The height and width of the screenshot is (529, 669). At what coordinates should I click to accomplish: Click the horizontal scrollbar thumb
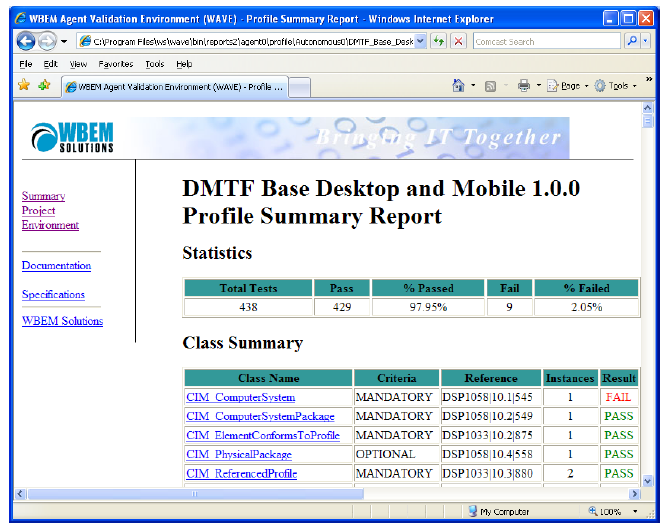coord(195,494)
